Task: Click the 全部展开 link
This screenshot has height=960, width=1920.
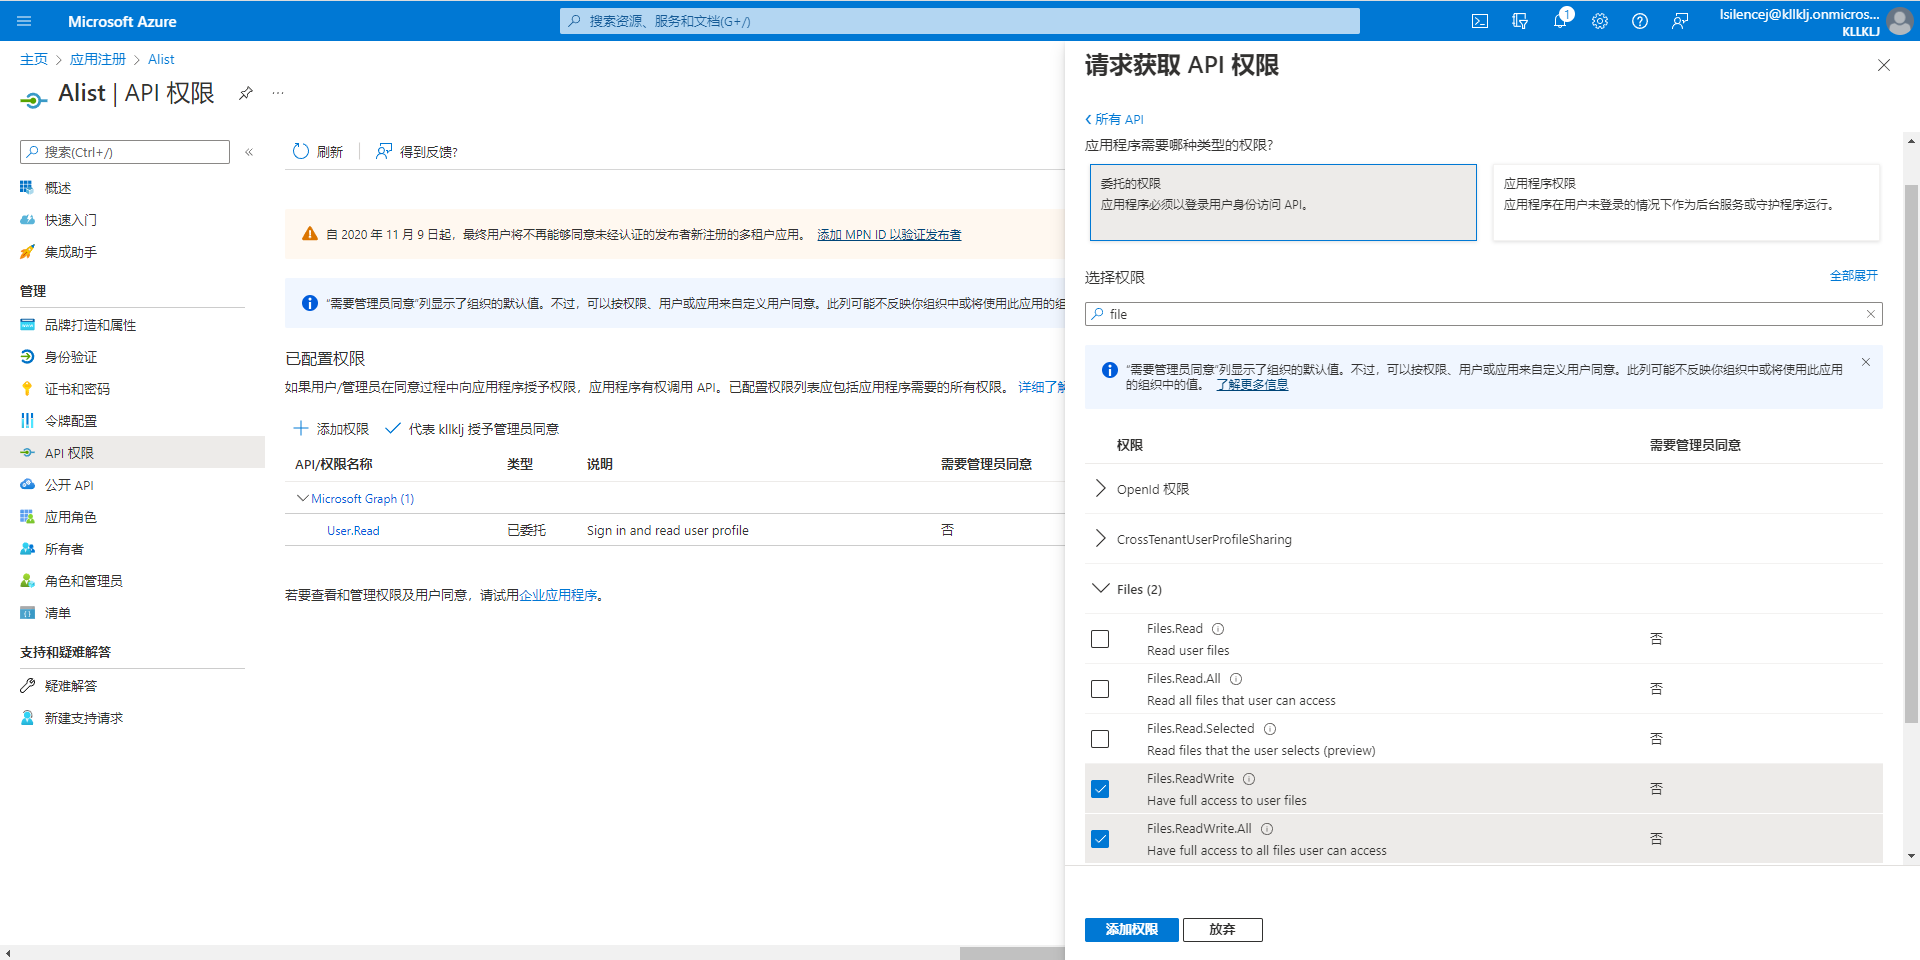Action: [1853, 276]
